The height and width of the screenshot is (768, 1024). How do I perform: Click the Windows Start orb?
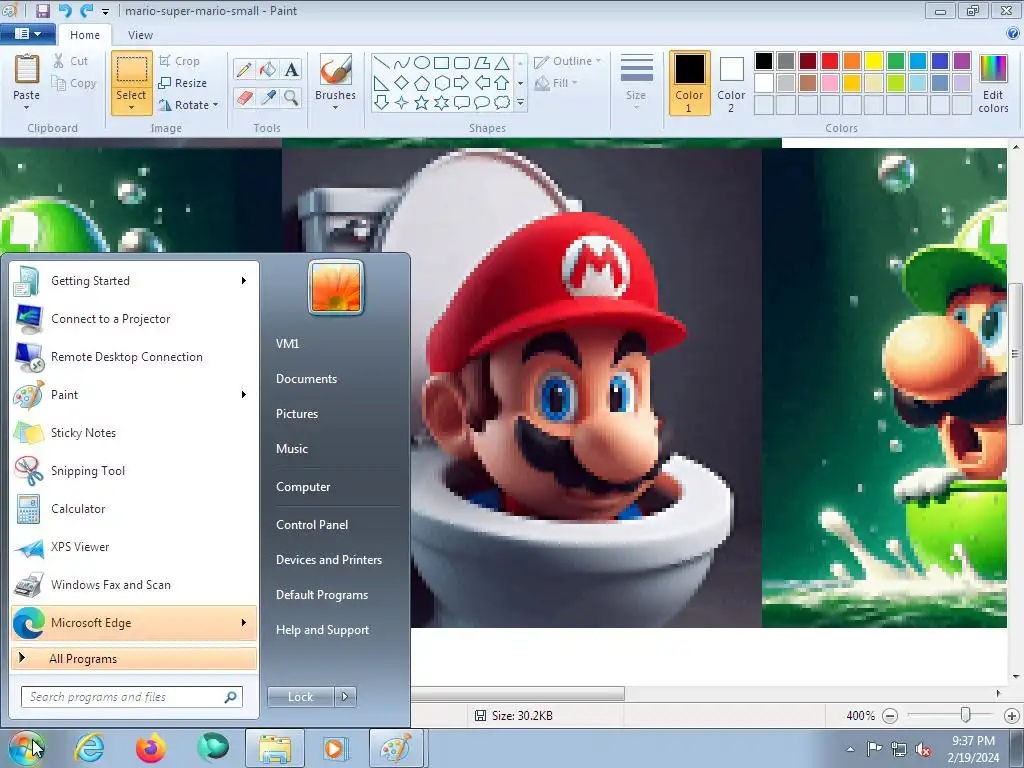27,748
